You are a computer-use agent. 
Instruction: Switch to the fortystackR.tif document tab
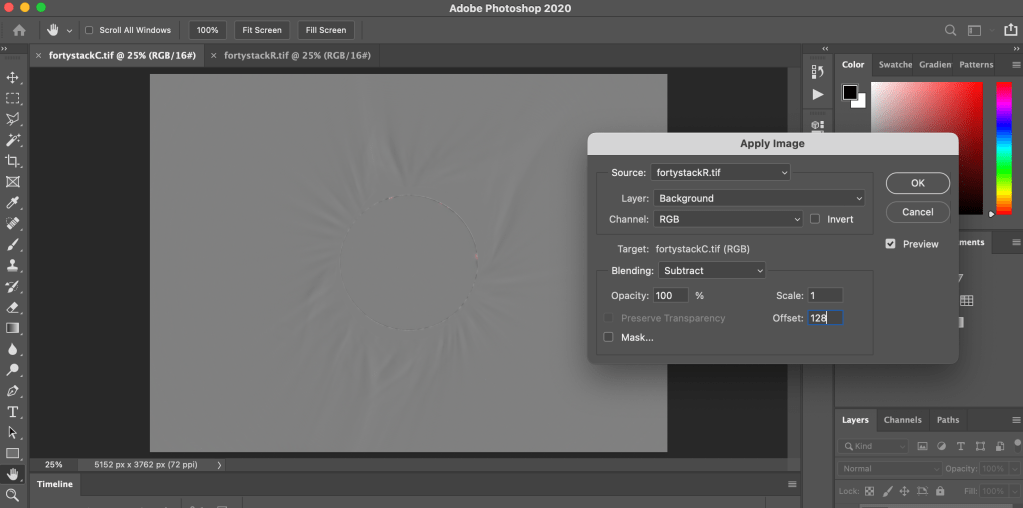pyautogui.click(x=297, y=56)
